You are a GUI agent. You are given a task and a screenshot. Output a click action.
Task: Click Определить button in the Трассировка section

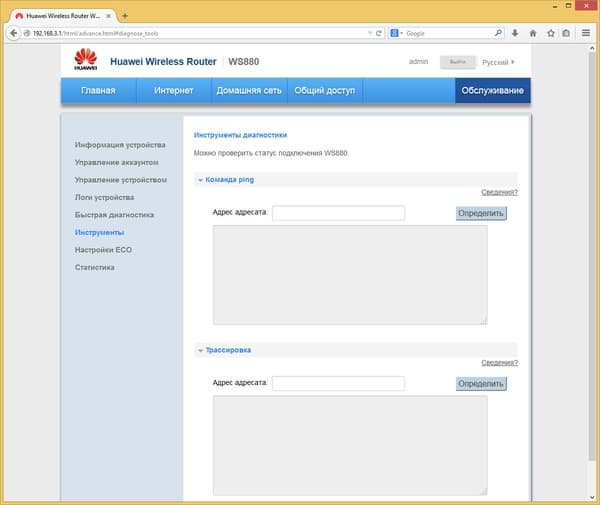[481, 384]
